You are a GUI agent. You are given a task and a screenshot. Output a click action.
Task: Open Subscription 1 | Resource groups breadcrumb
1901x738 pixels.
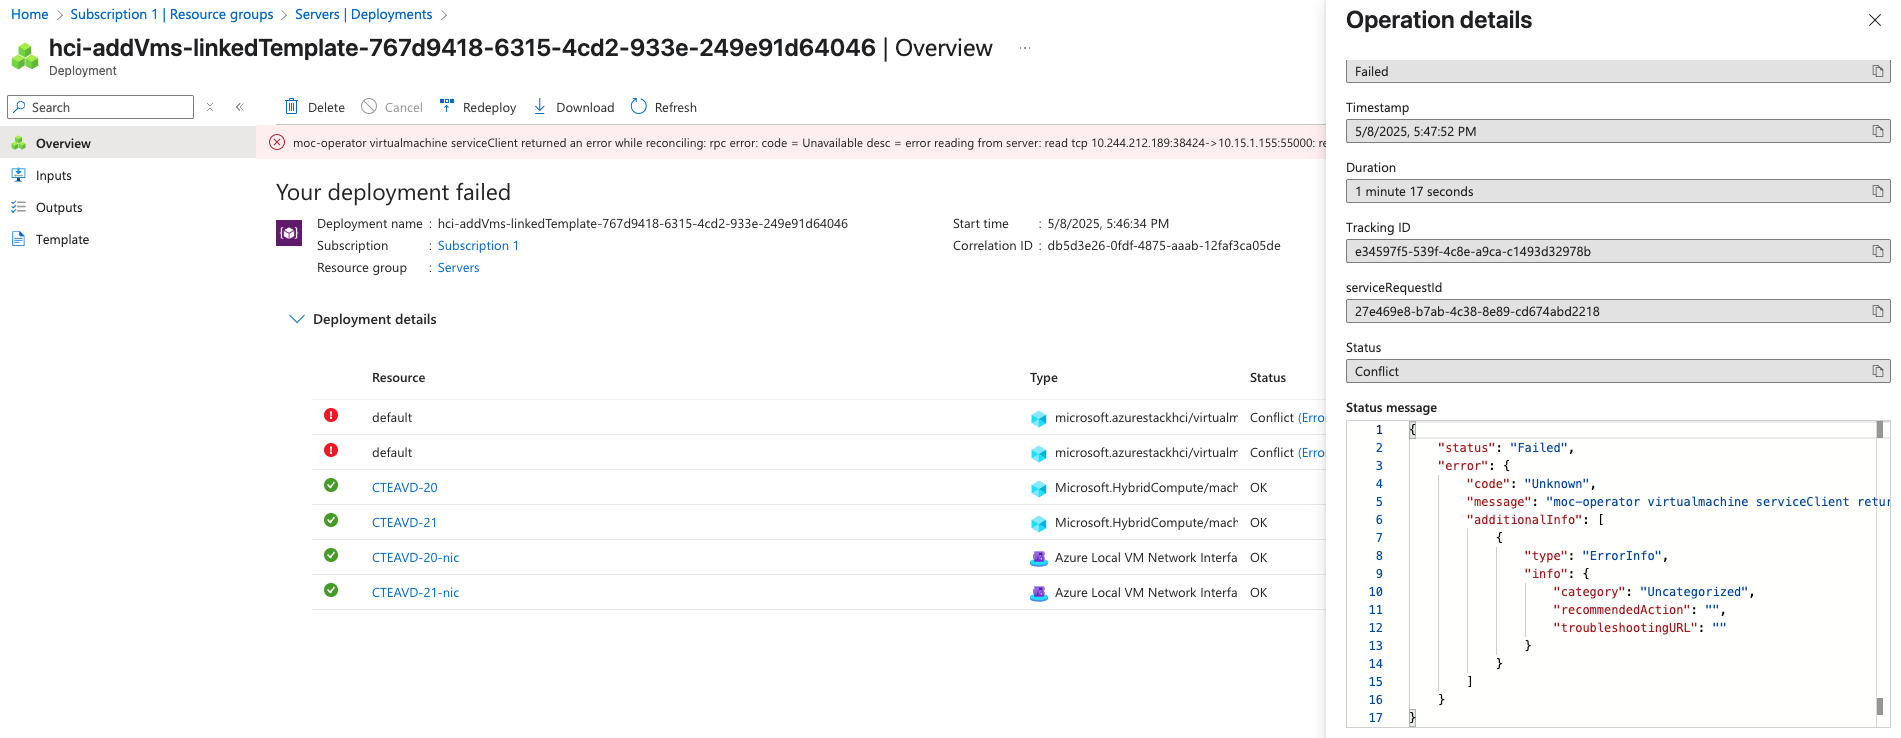(172, 14)
